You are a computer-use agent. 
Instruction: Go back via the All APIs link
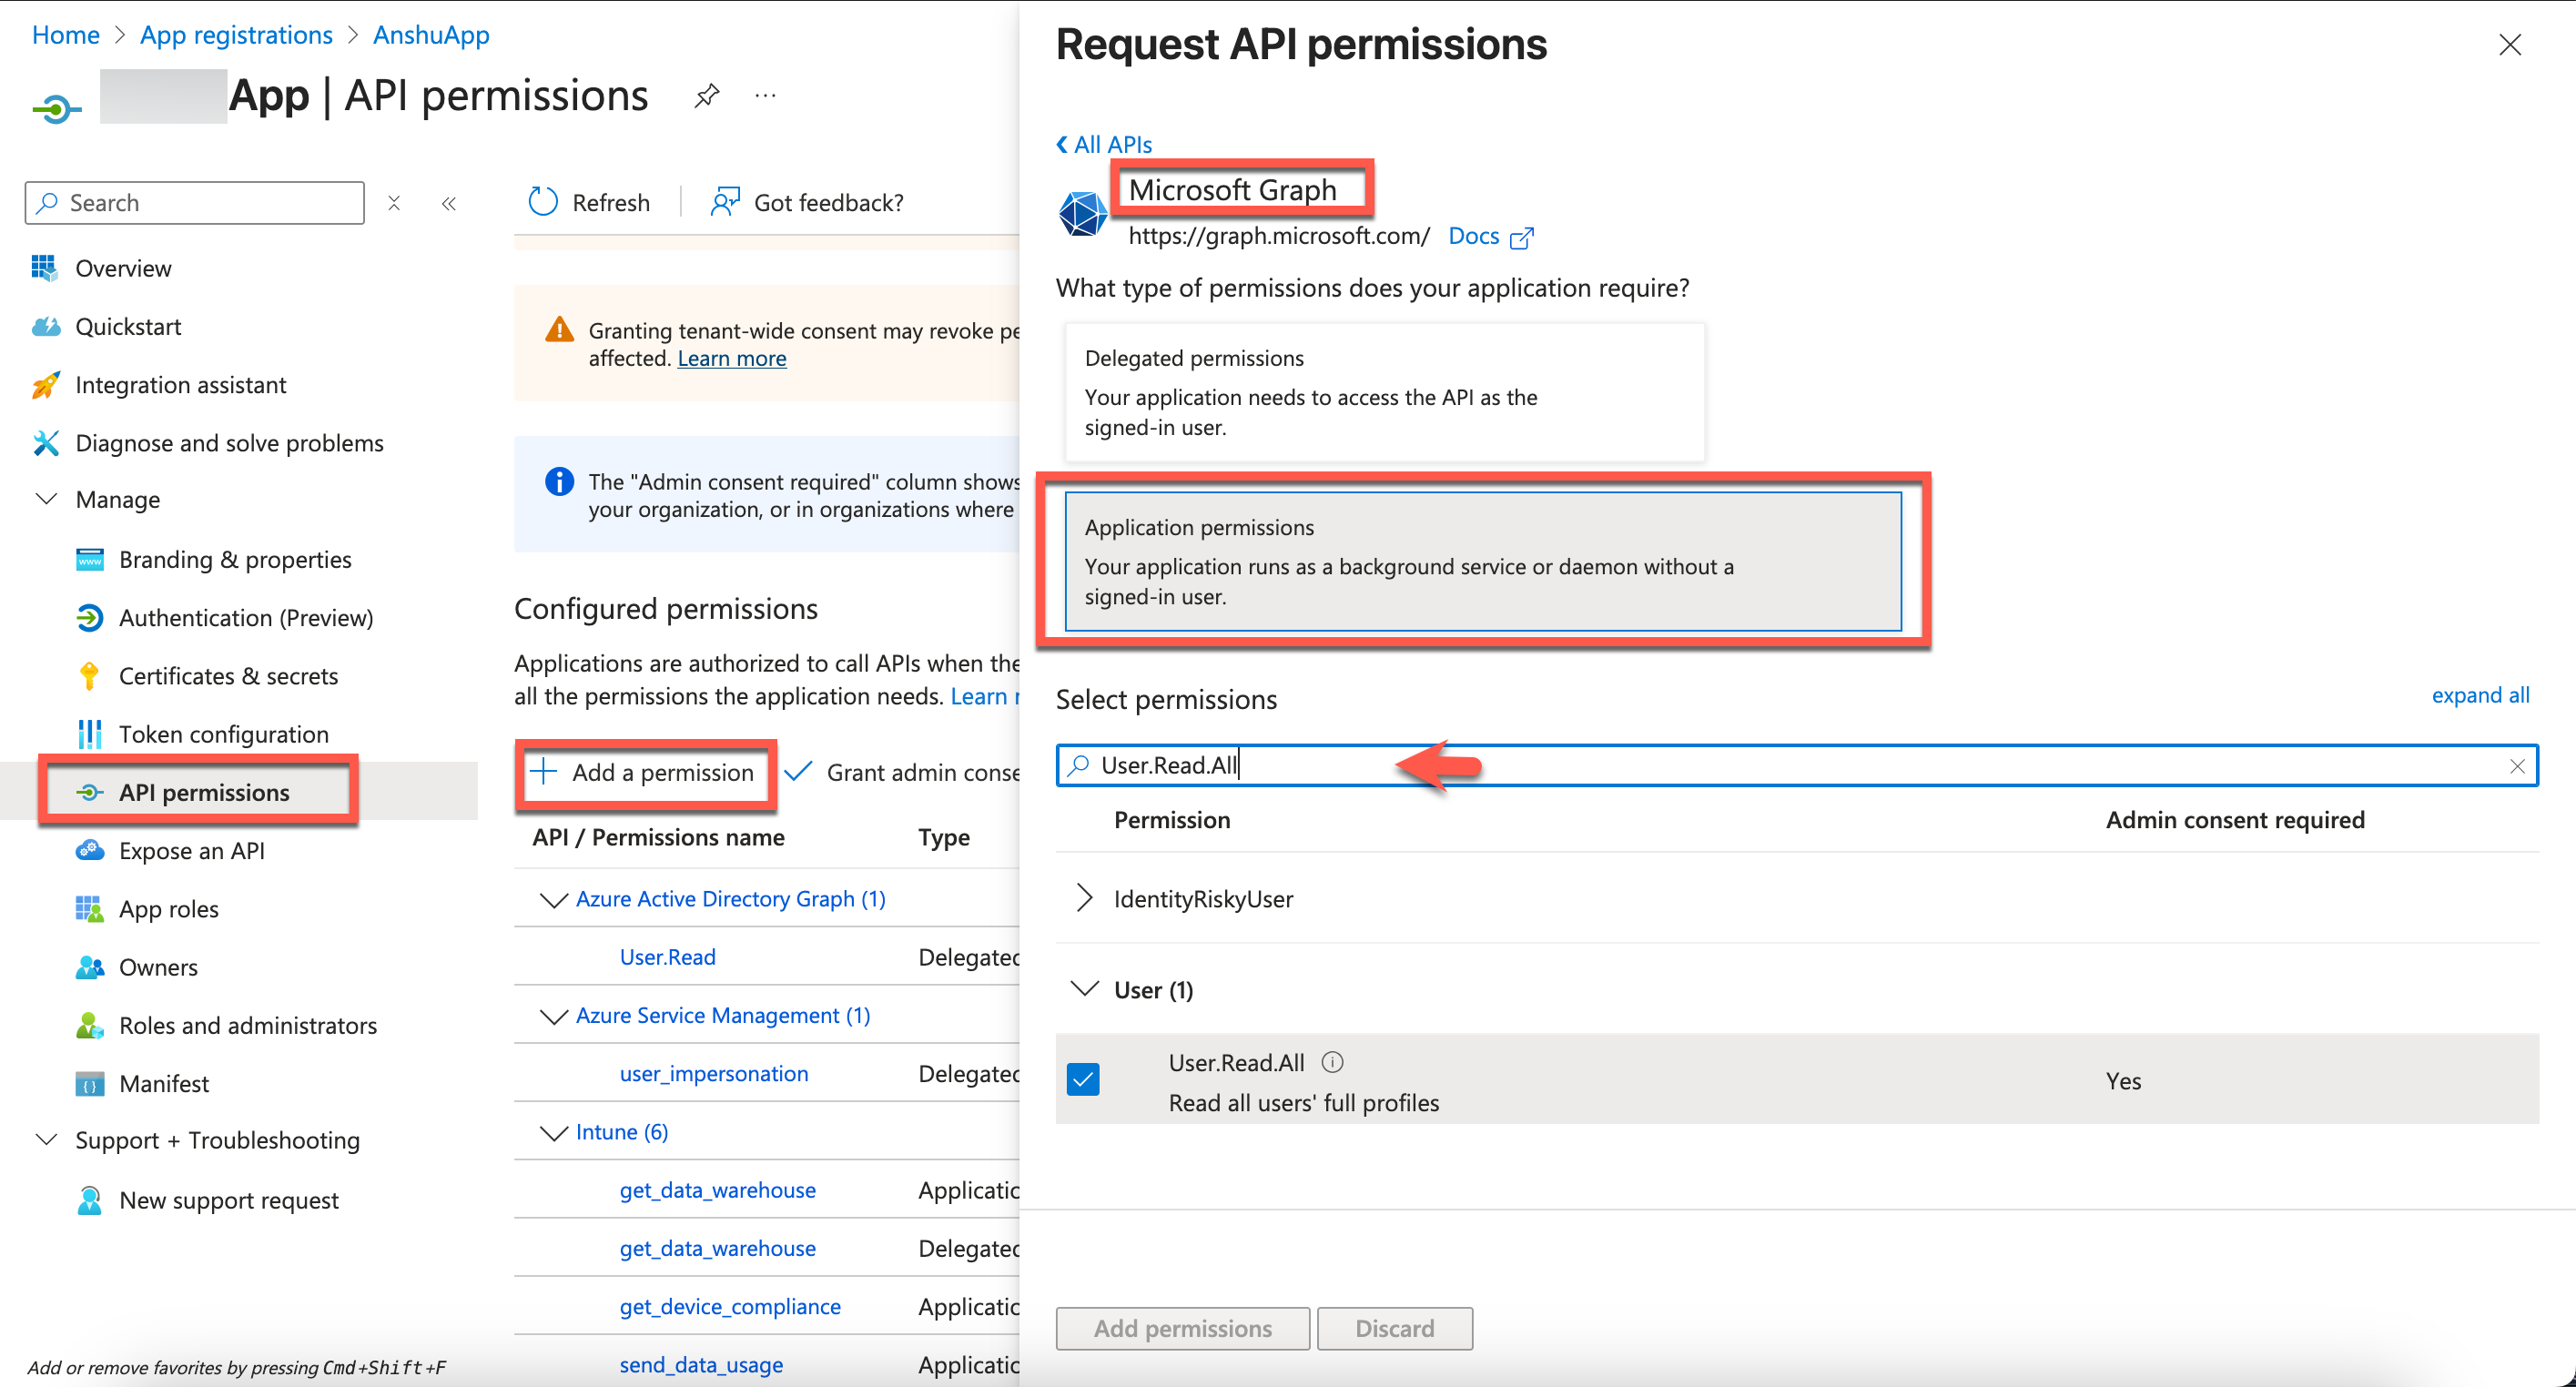[x=1104, y=144]
